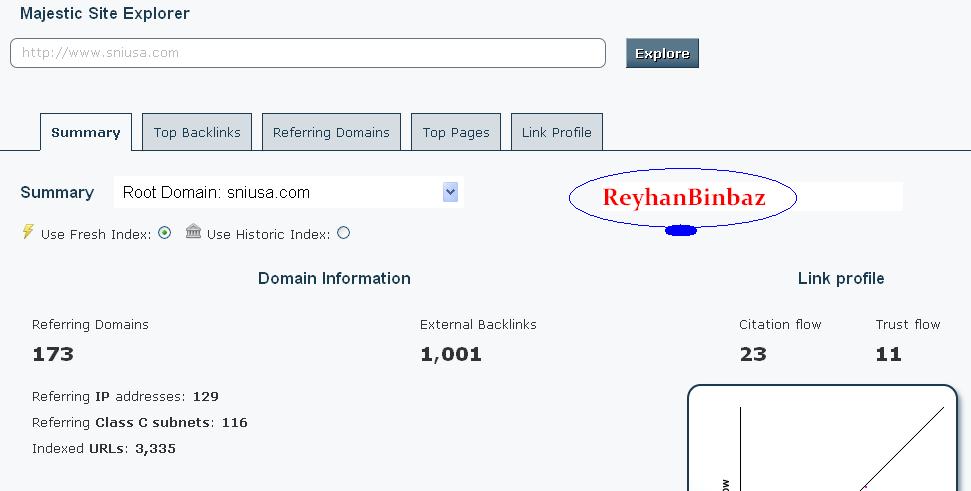This screenshot has height=491, width=971.
Task: Click the Link profile heading
Action: (x=841, y=279)
